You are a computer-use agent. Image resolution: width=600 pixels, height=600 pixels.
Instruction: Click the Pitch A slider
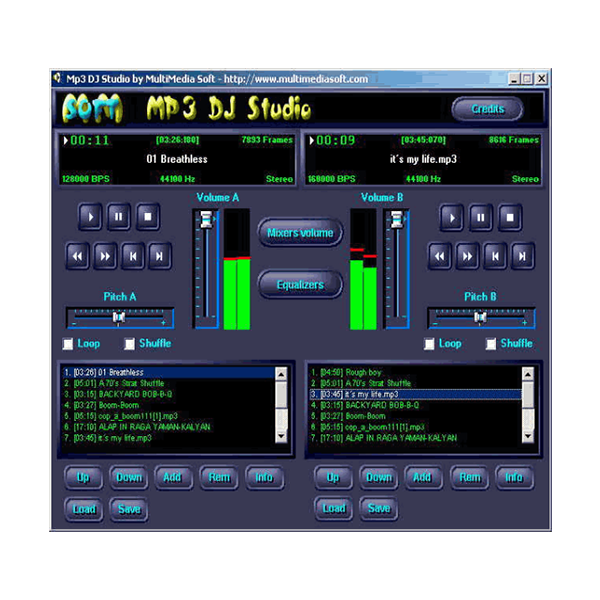119,317
